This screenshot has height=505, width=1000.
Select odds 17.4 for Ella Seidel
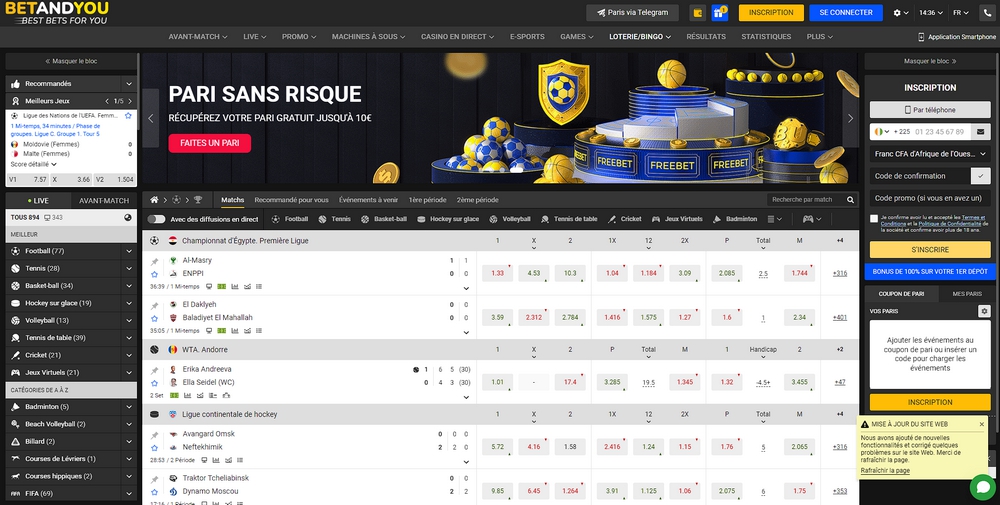pos(570,382)
